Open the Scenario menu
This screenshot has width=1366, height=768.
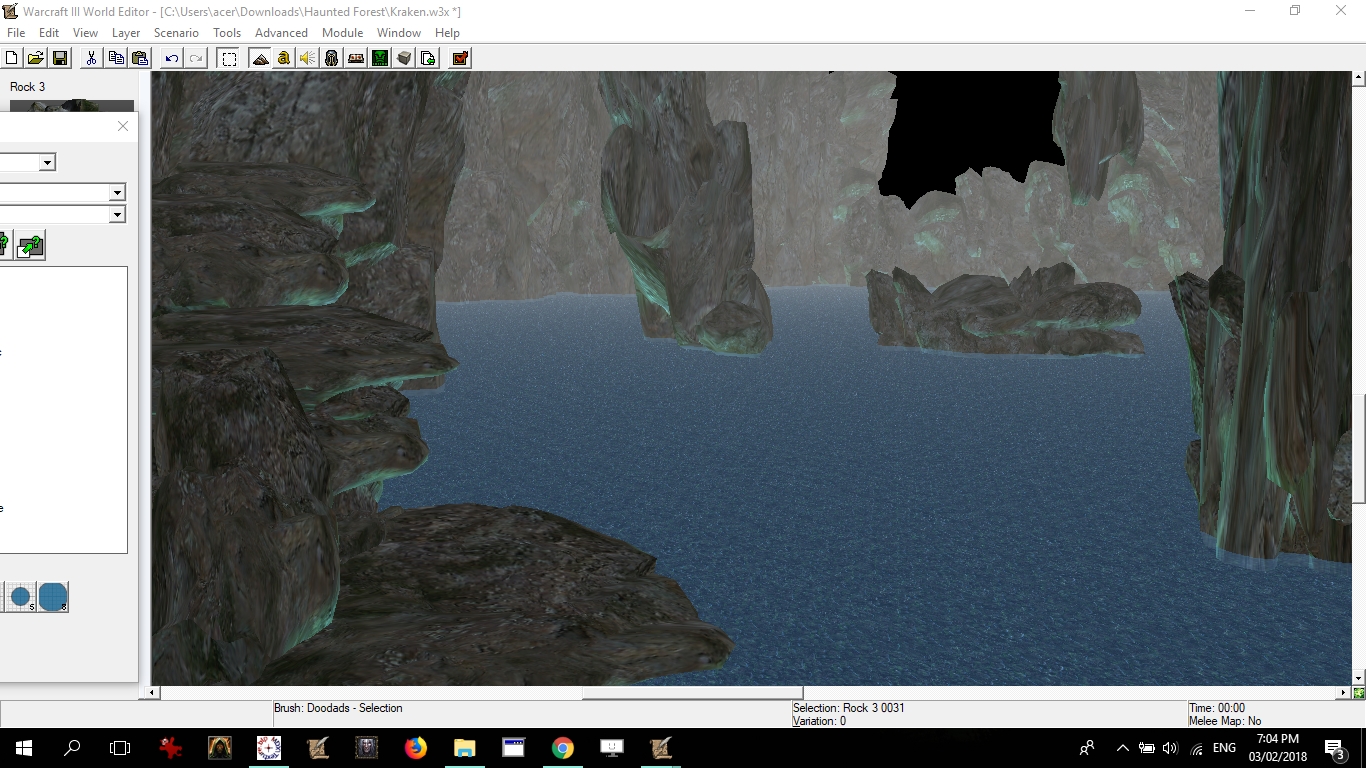[x=177, y=33]
